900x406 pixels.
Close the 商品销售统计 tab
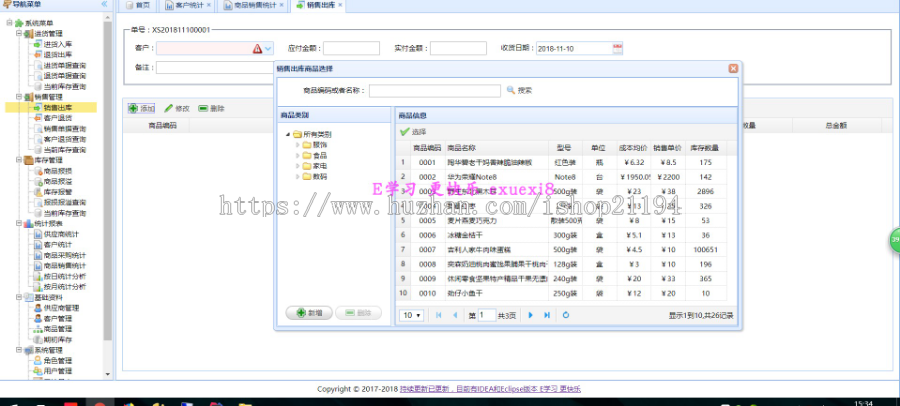click(281, 5)
